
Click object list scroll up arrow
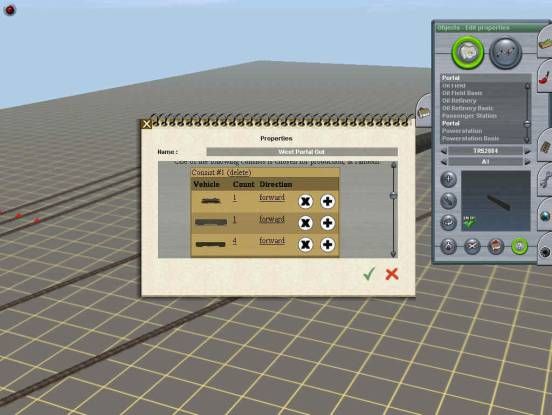[527, 86]
